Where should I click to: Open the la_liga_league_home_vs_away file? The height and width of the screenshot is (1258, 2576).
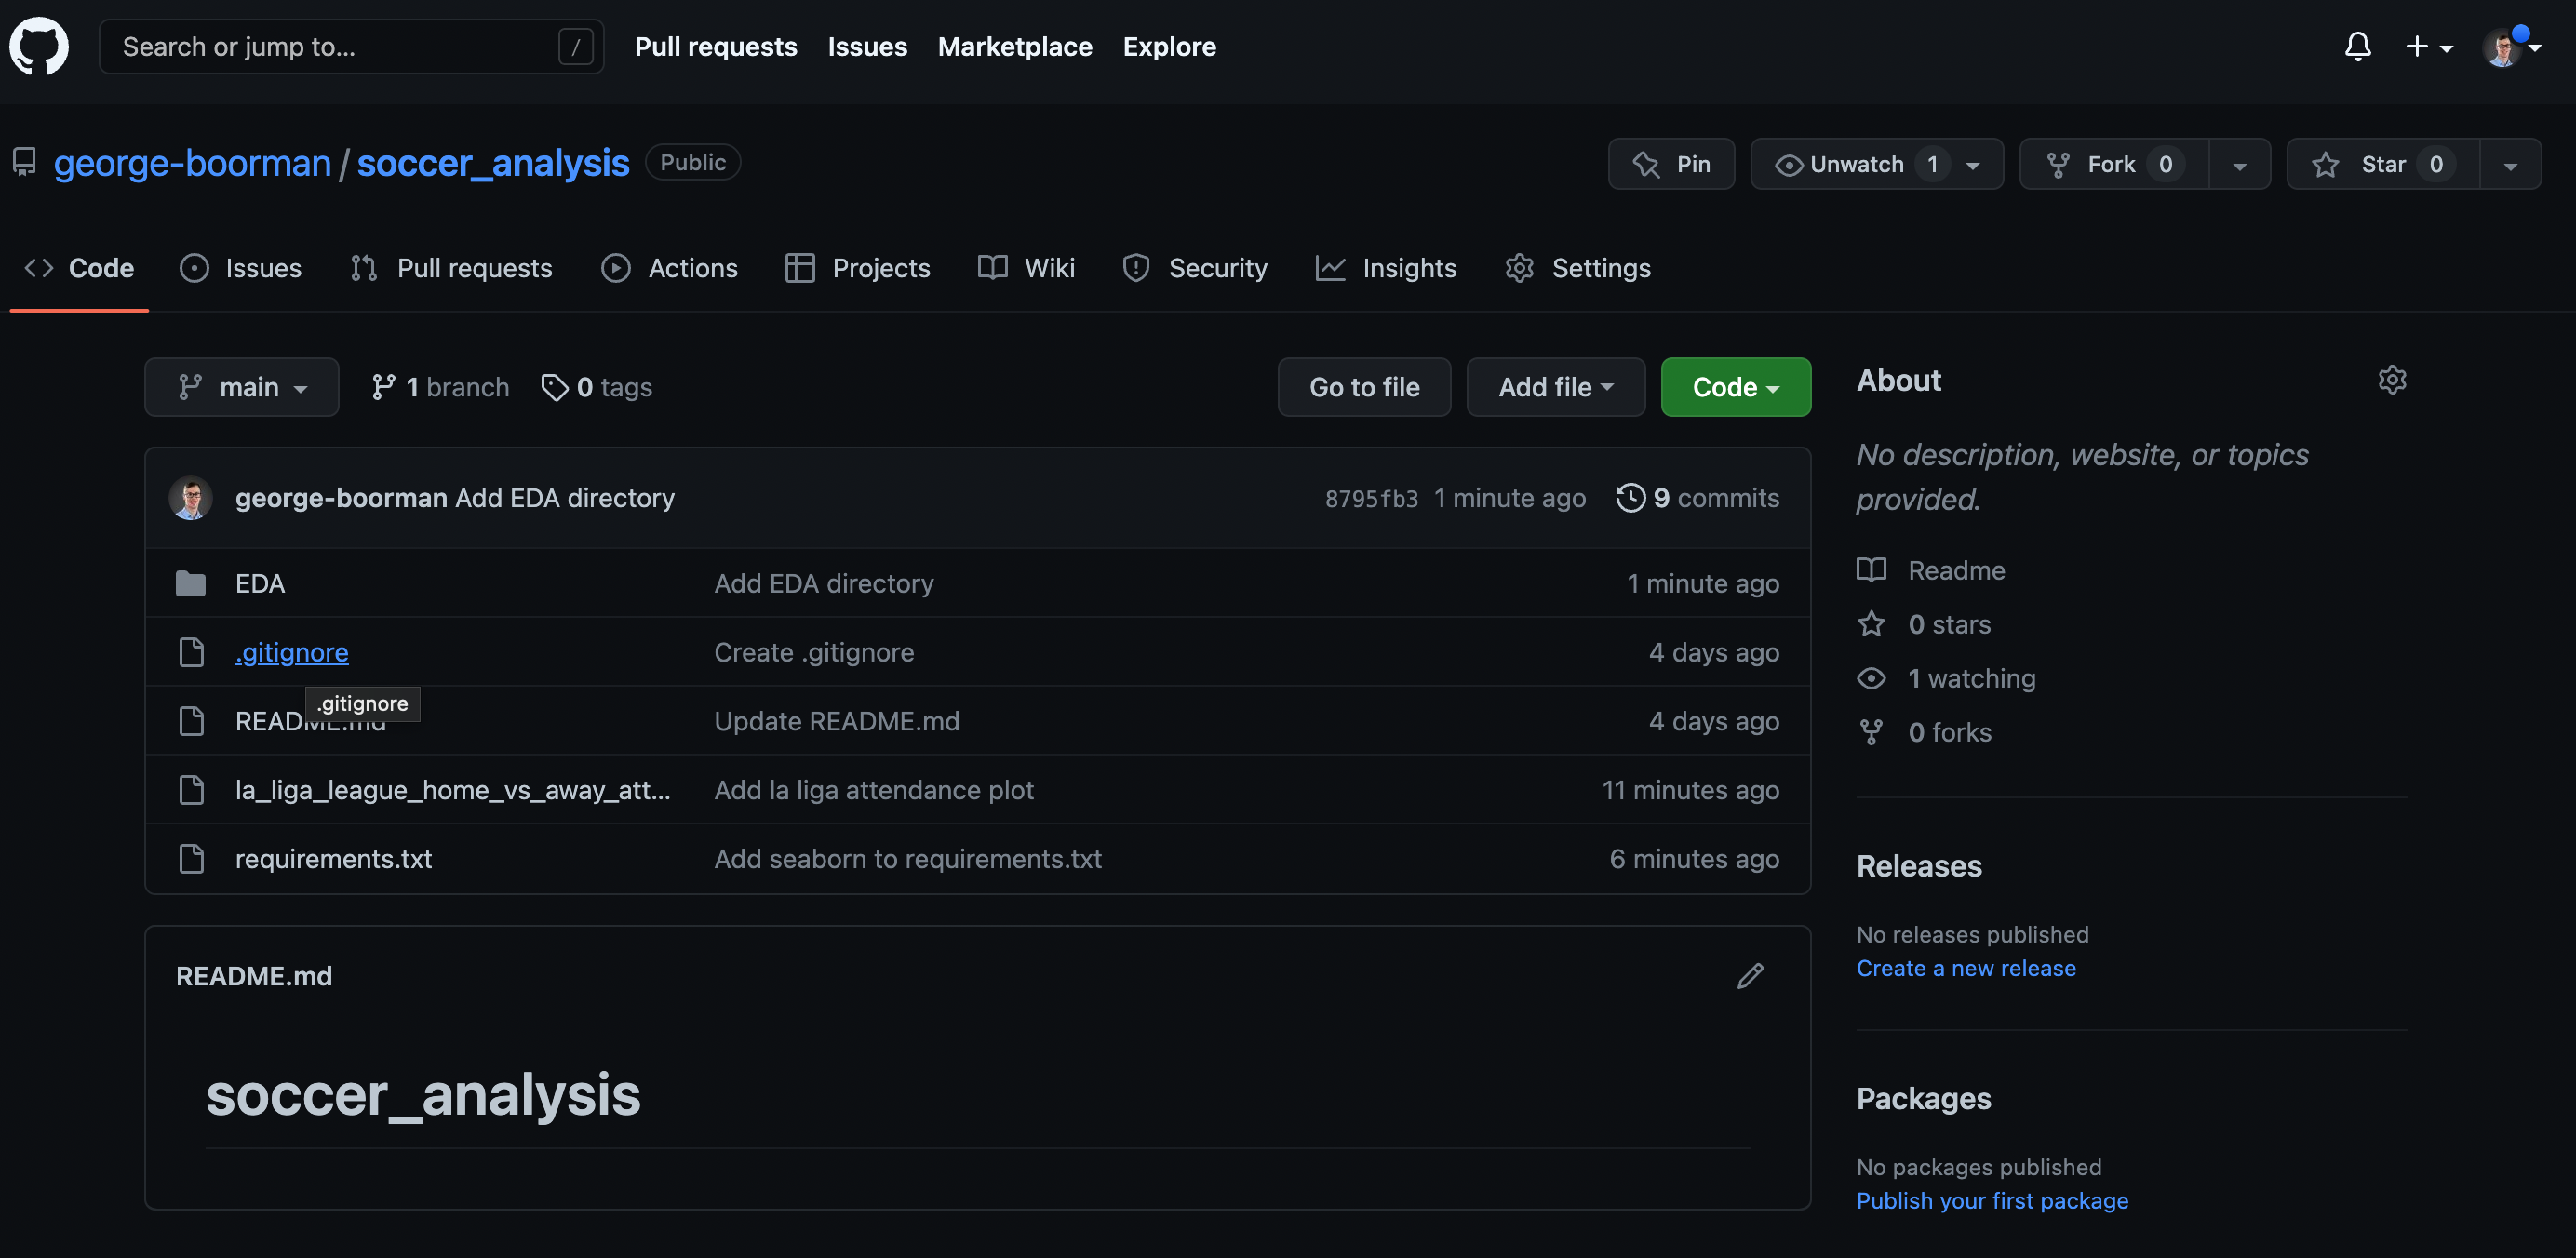click(x=452, y=790)
